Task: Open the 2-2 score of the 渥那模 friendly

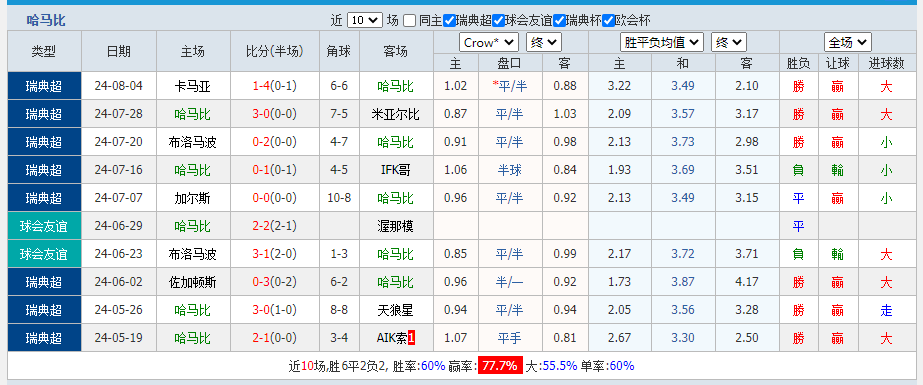Action: pos(261,226)
